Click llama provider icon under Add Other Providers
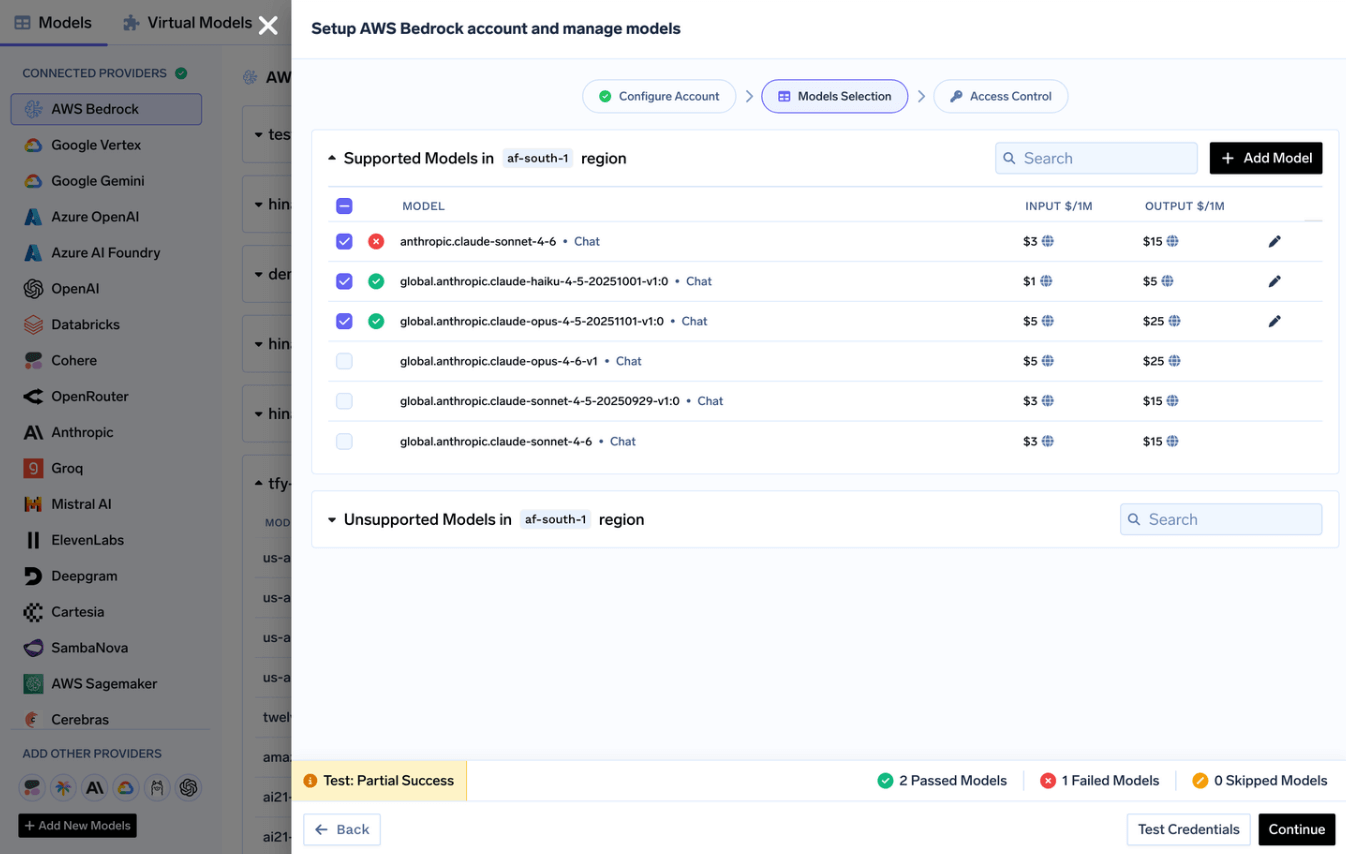Screen dimensions: 1346x854 (157, 788)
